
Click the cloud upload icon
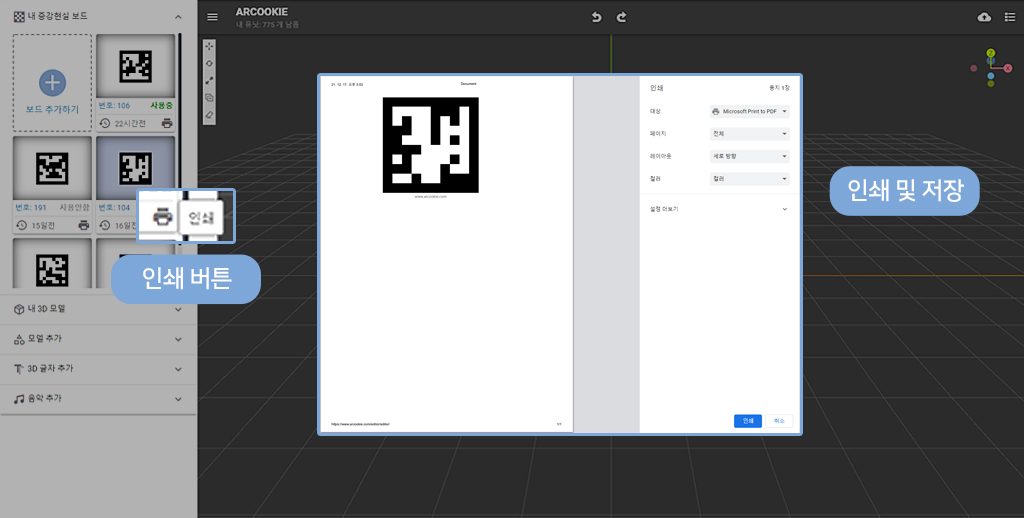(x=984, y=17)
